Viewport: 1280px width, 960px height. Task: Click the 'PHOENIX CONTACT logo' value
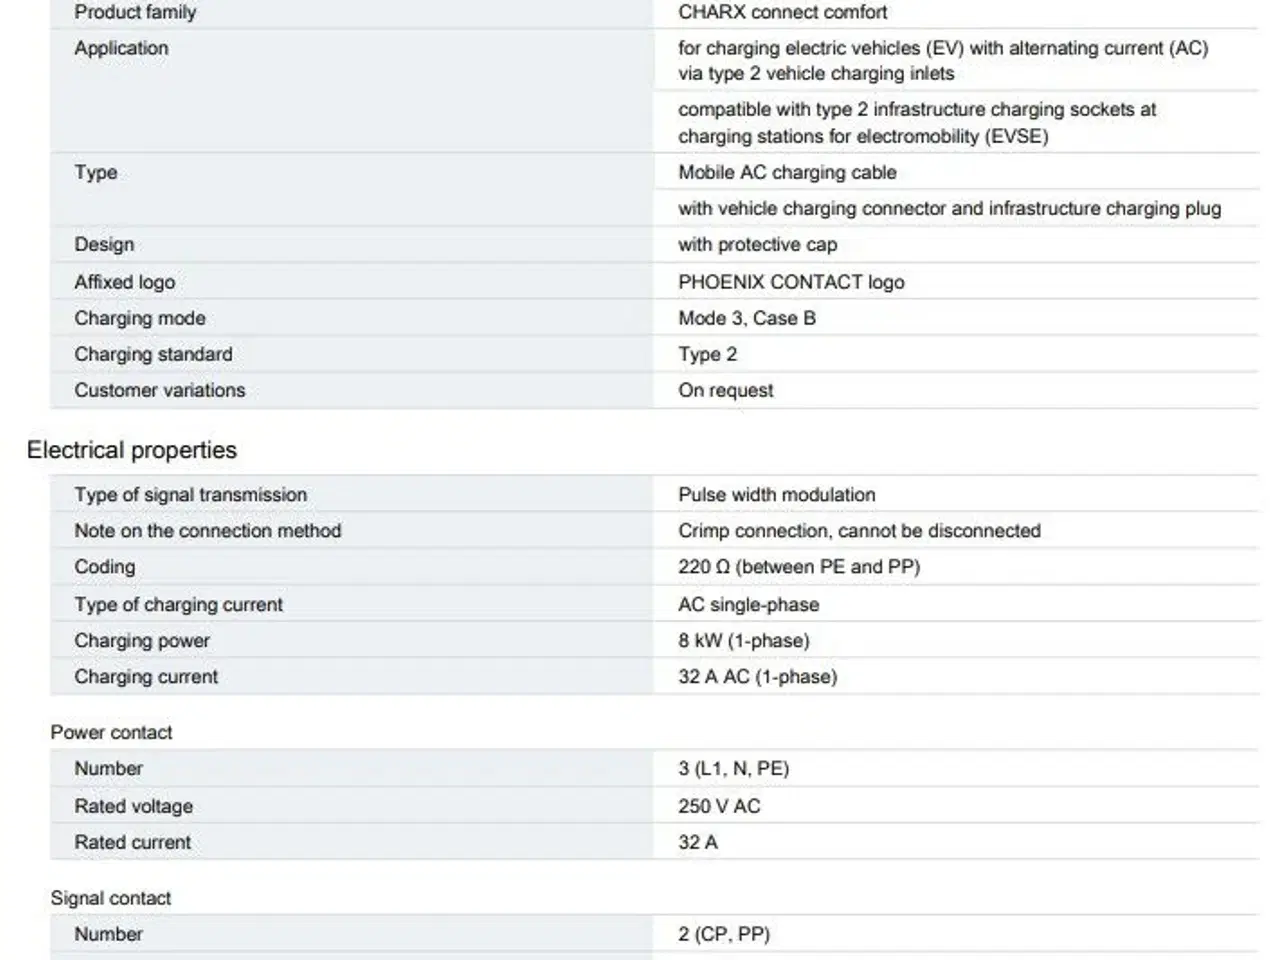click(791, 282)
